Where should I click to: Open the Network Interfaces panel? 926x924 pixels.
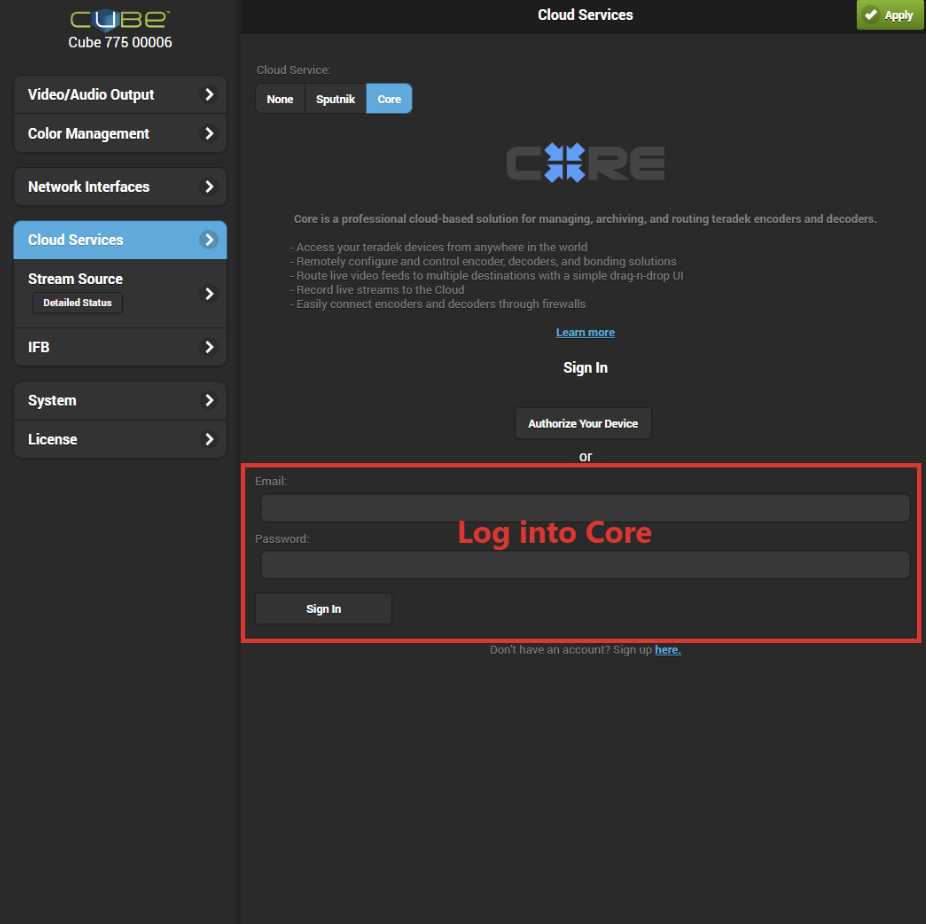click(x=119, y=186)
